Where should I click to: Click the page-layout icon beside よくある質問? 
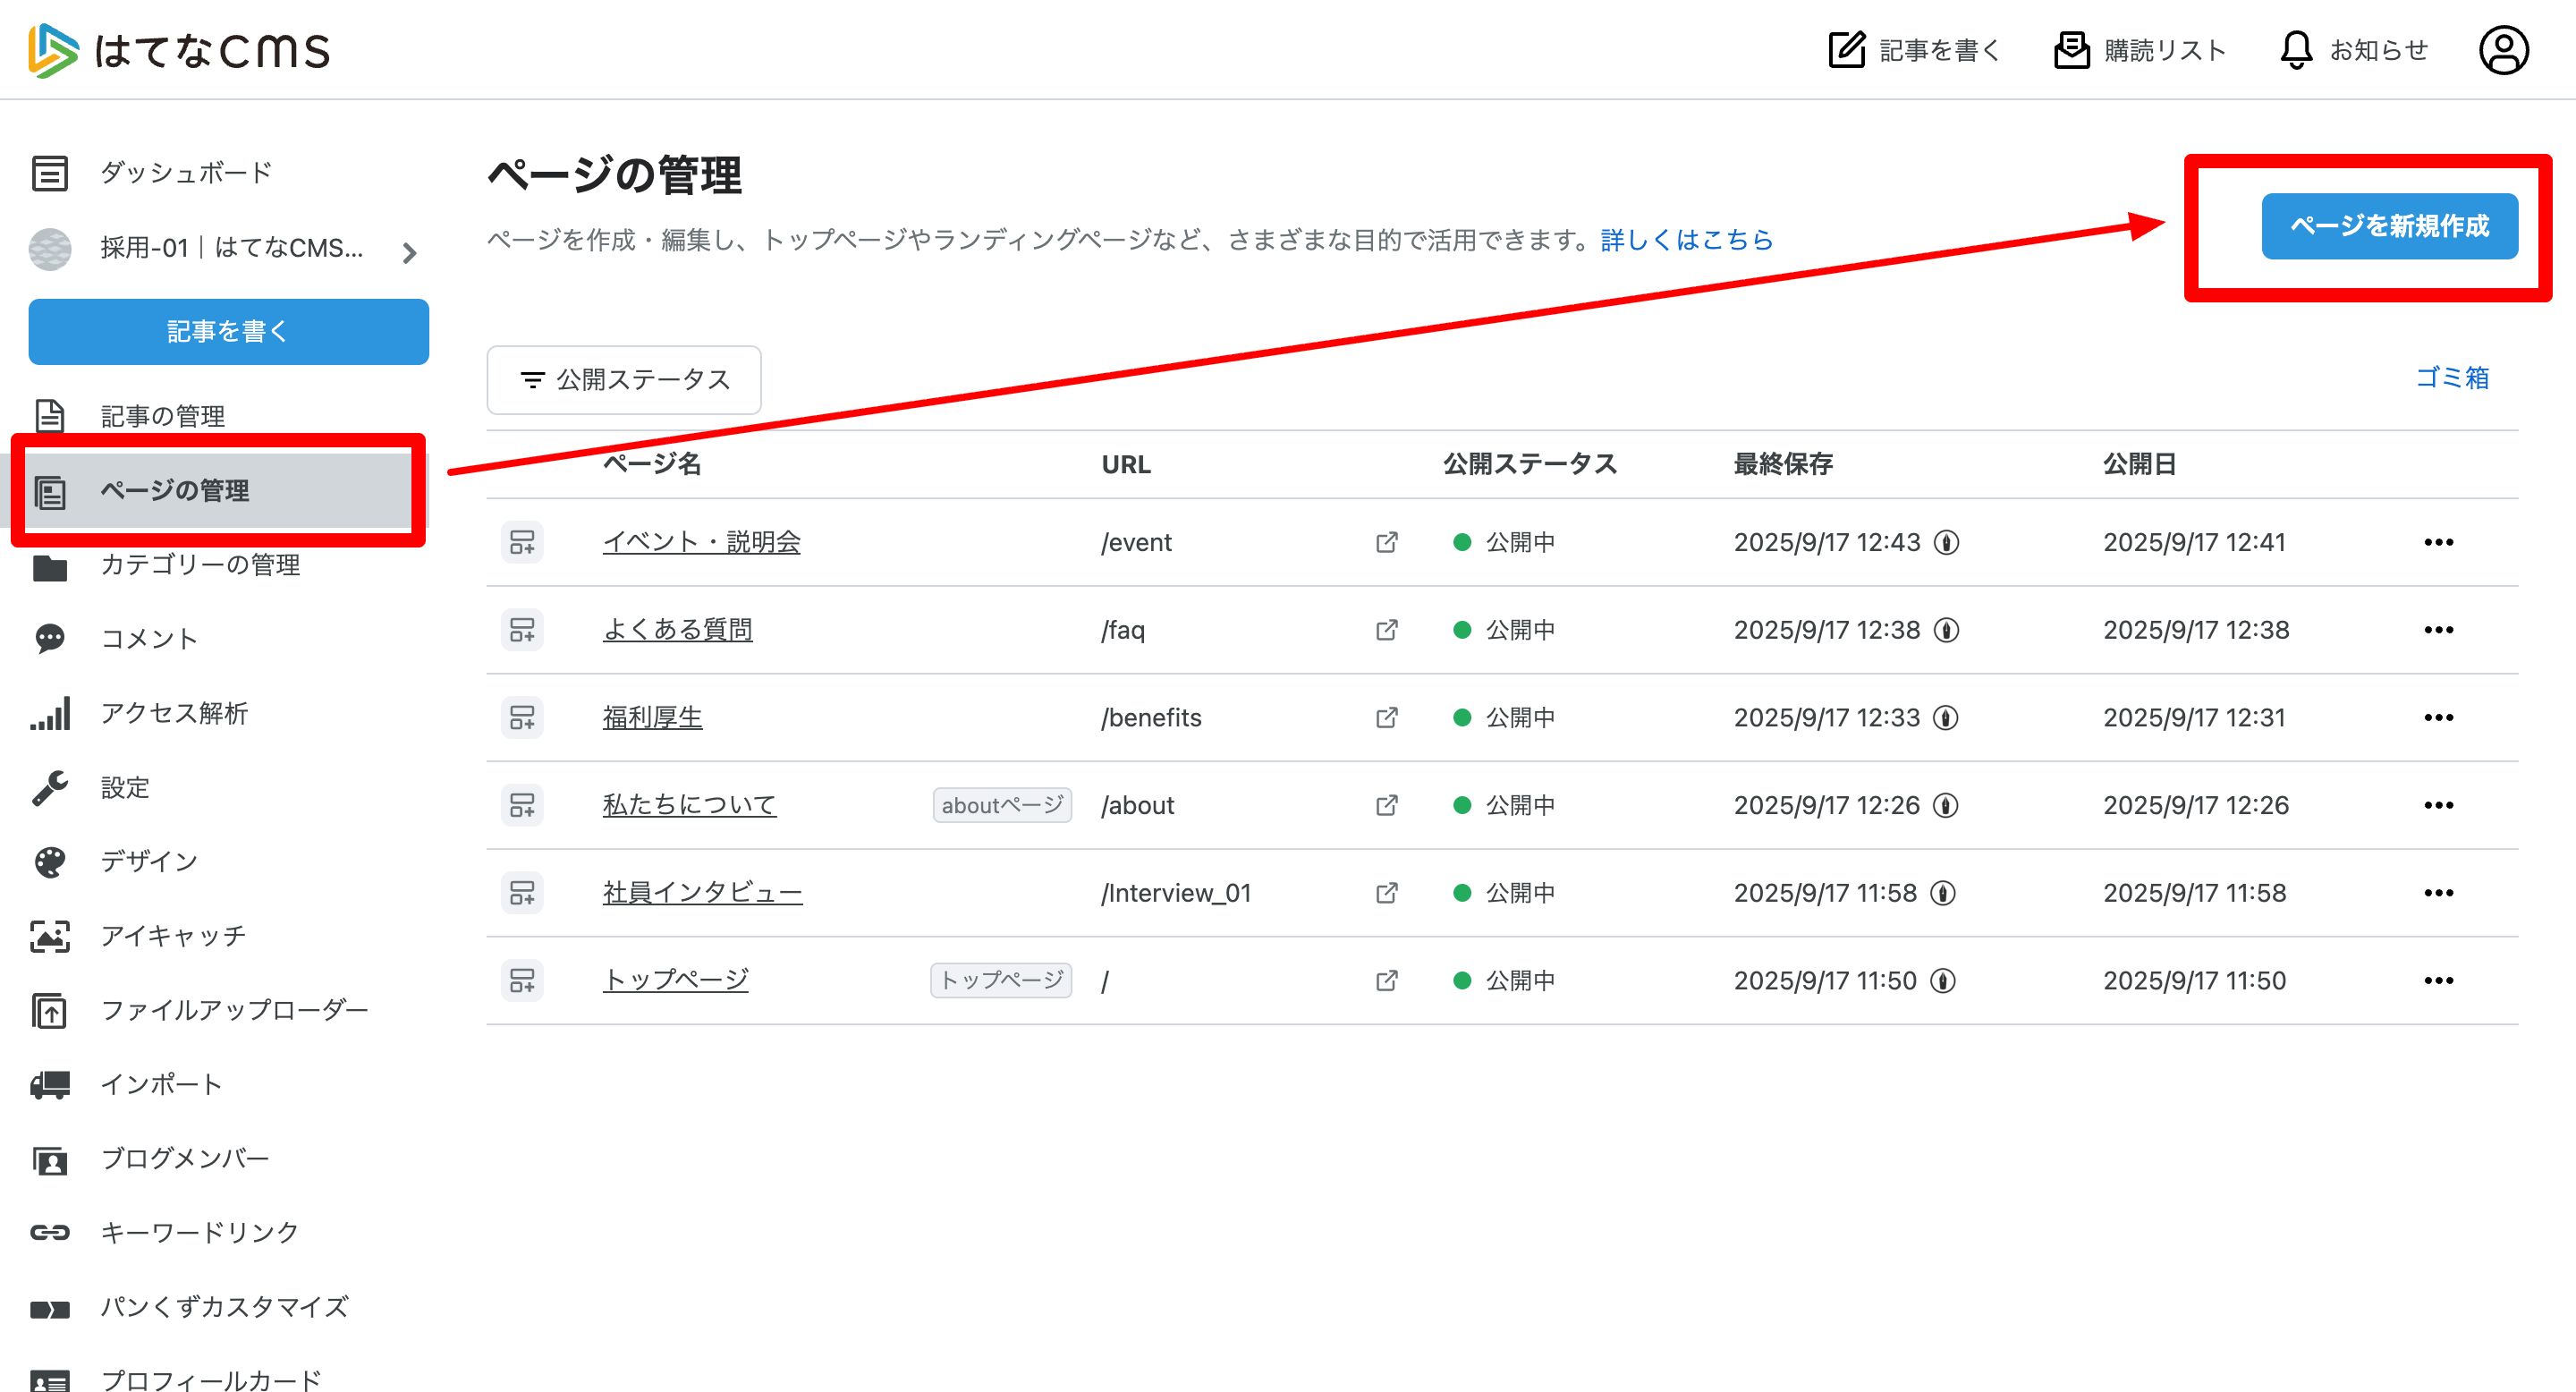pos(522,630)
